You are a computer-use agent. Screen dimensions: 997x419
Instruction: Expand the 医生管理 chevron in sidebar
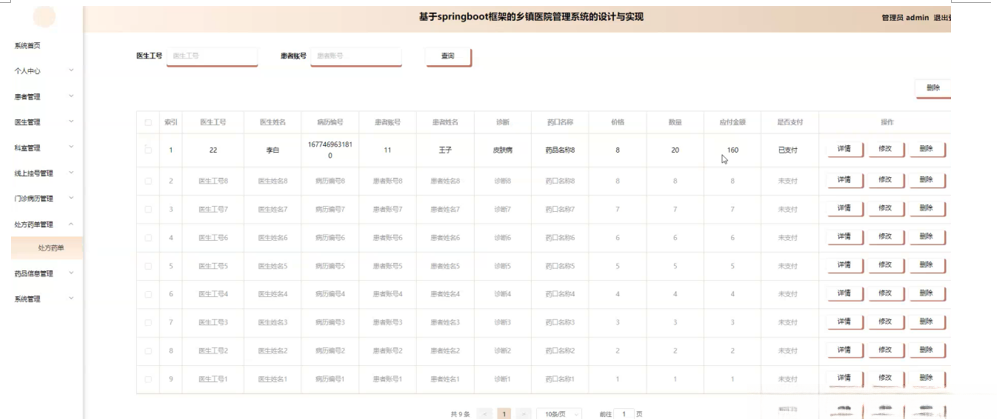point(71,121)
